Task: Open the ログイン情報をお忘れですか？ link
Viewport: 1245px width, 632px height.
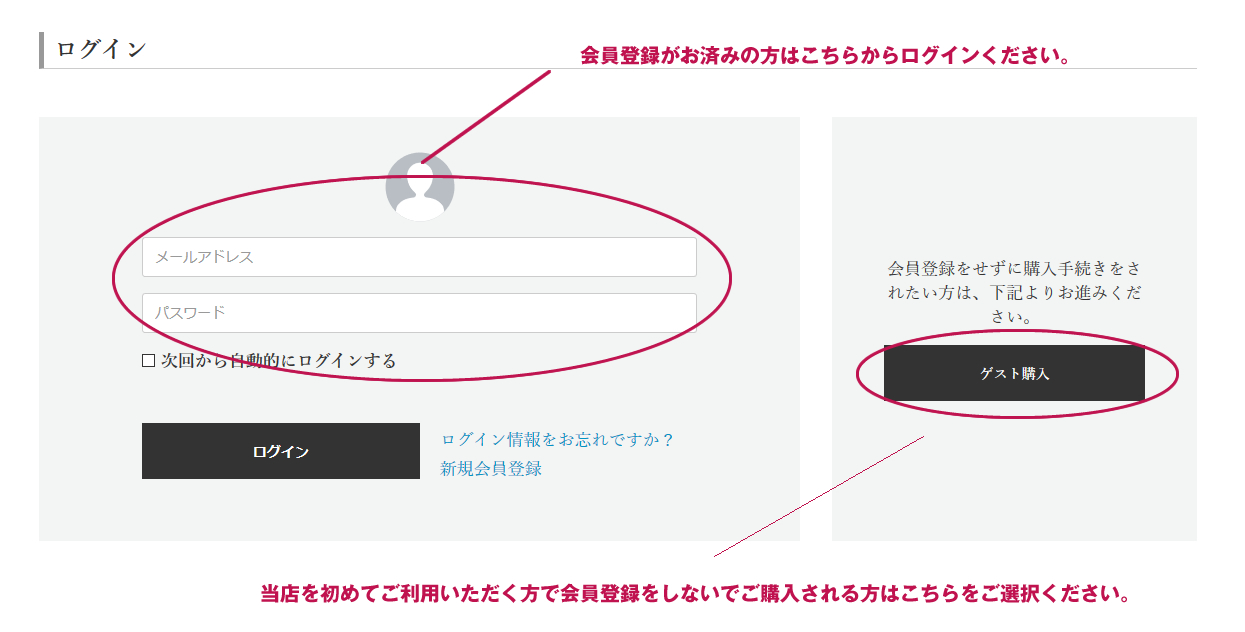Action: coord(558,440)
